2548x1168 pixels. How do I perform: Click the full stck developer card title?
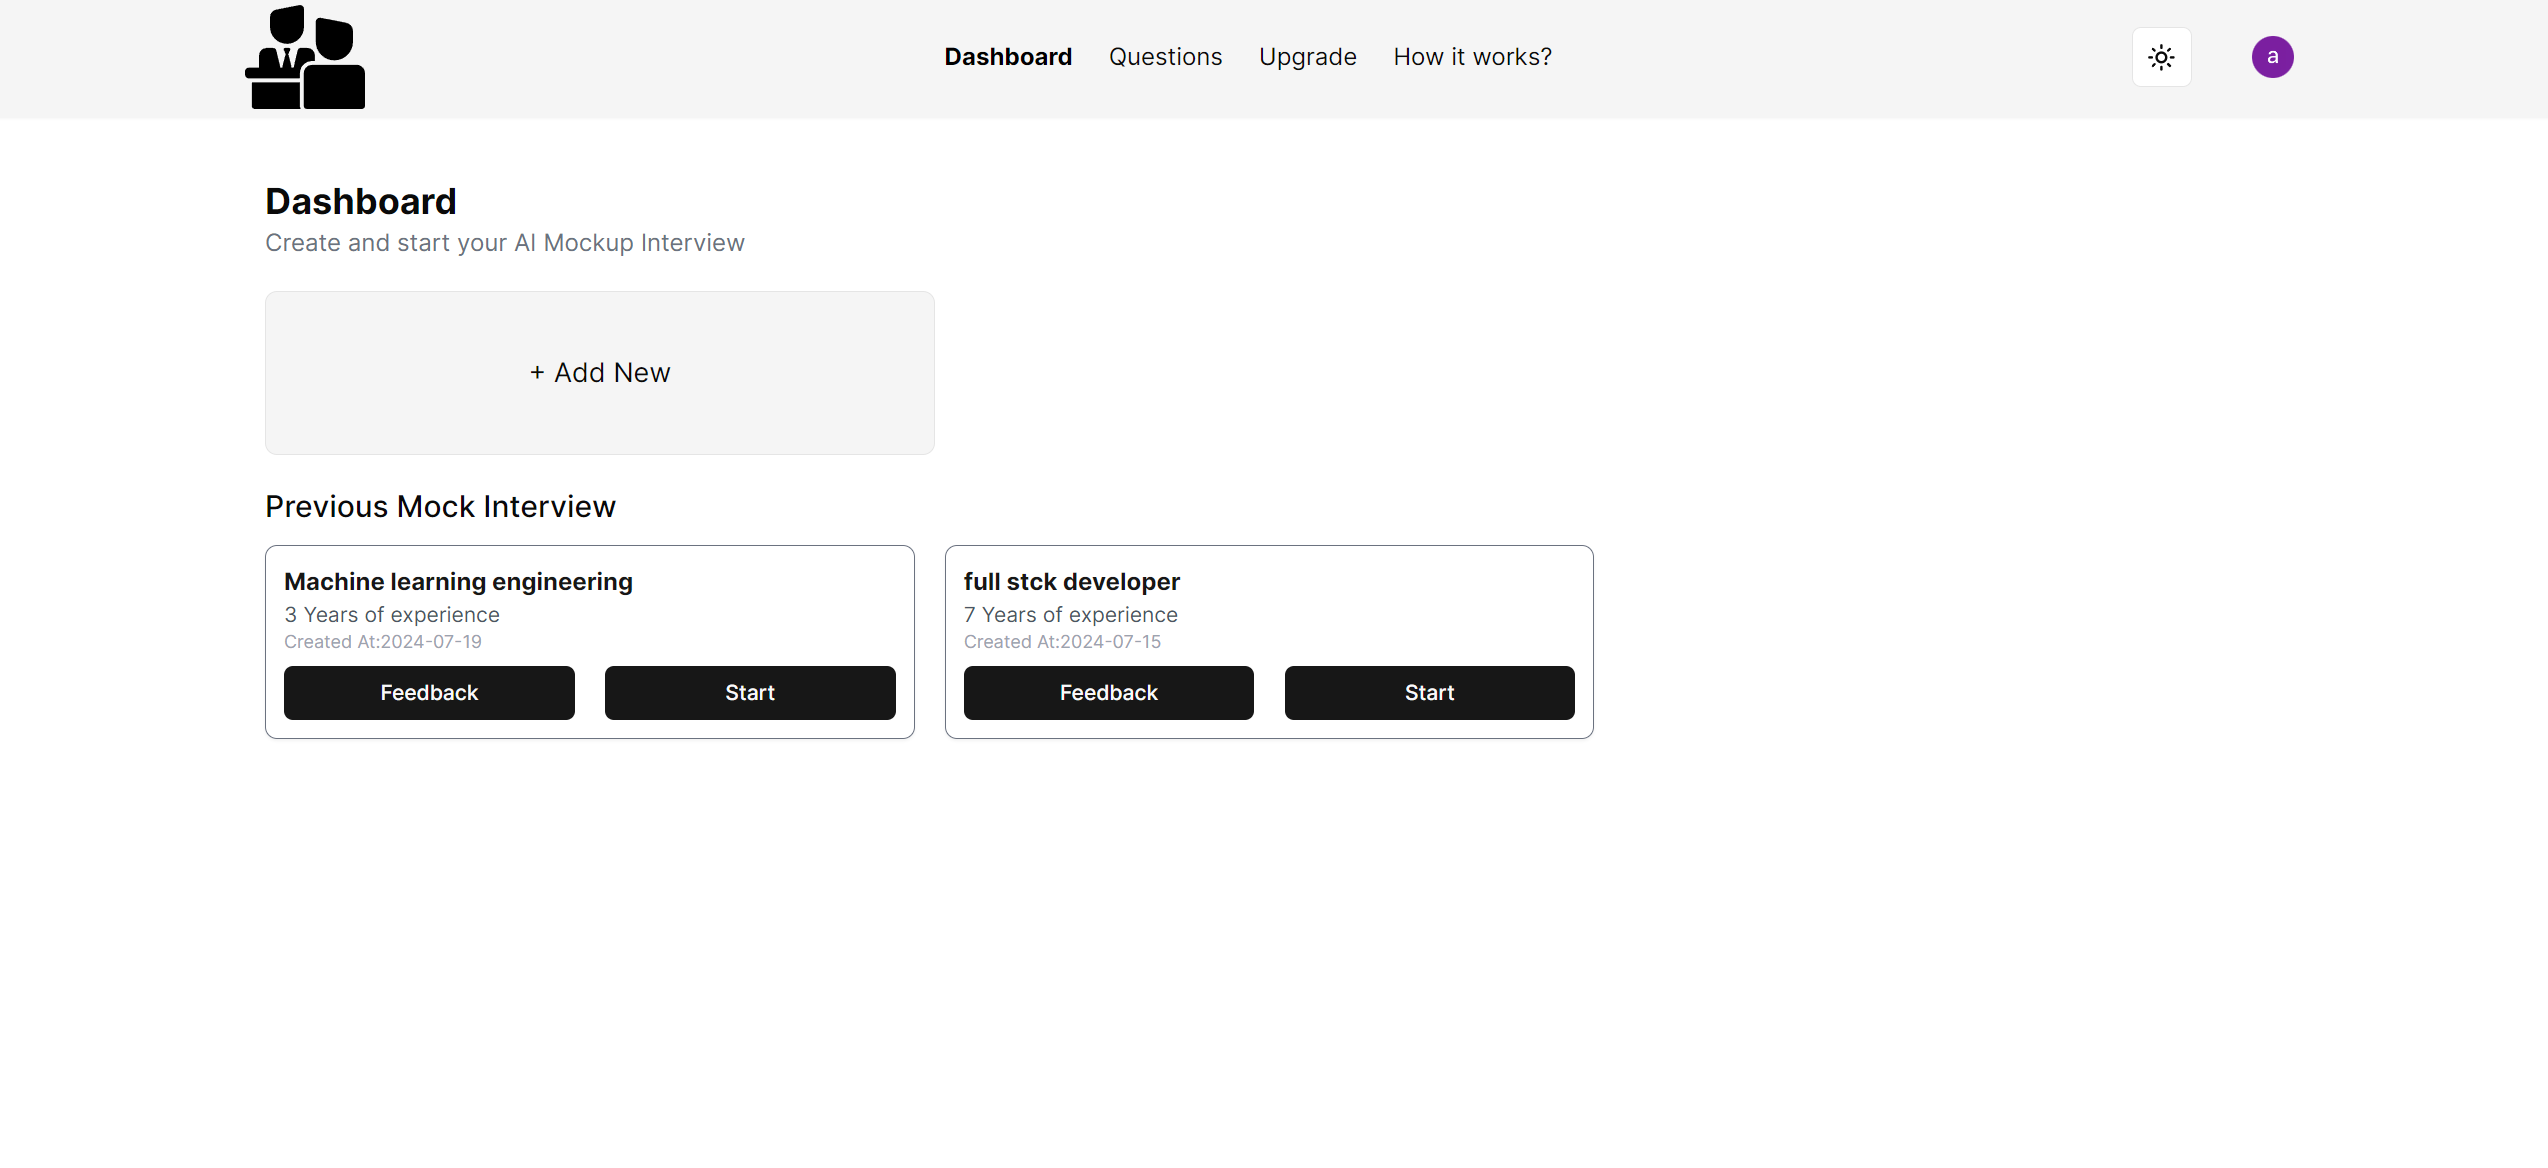pyautogui.click(x=1071, y=582)
